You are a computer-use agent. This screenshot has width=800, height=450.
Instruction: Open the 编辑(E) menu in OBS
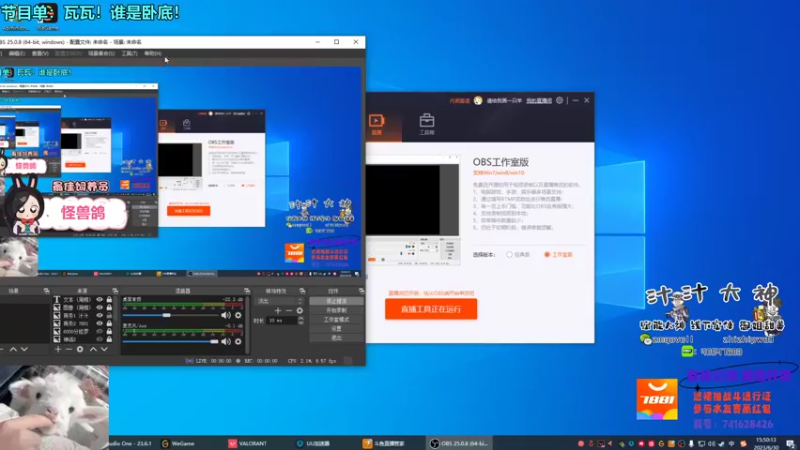pyautogui.click(x=16, y=54)
